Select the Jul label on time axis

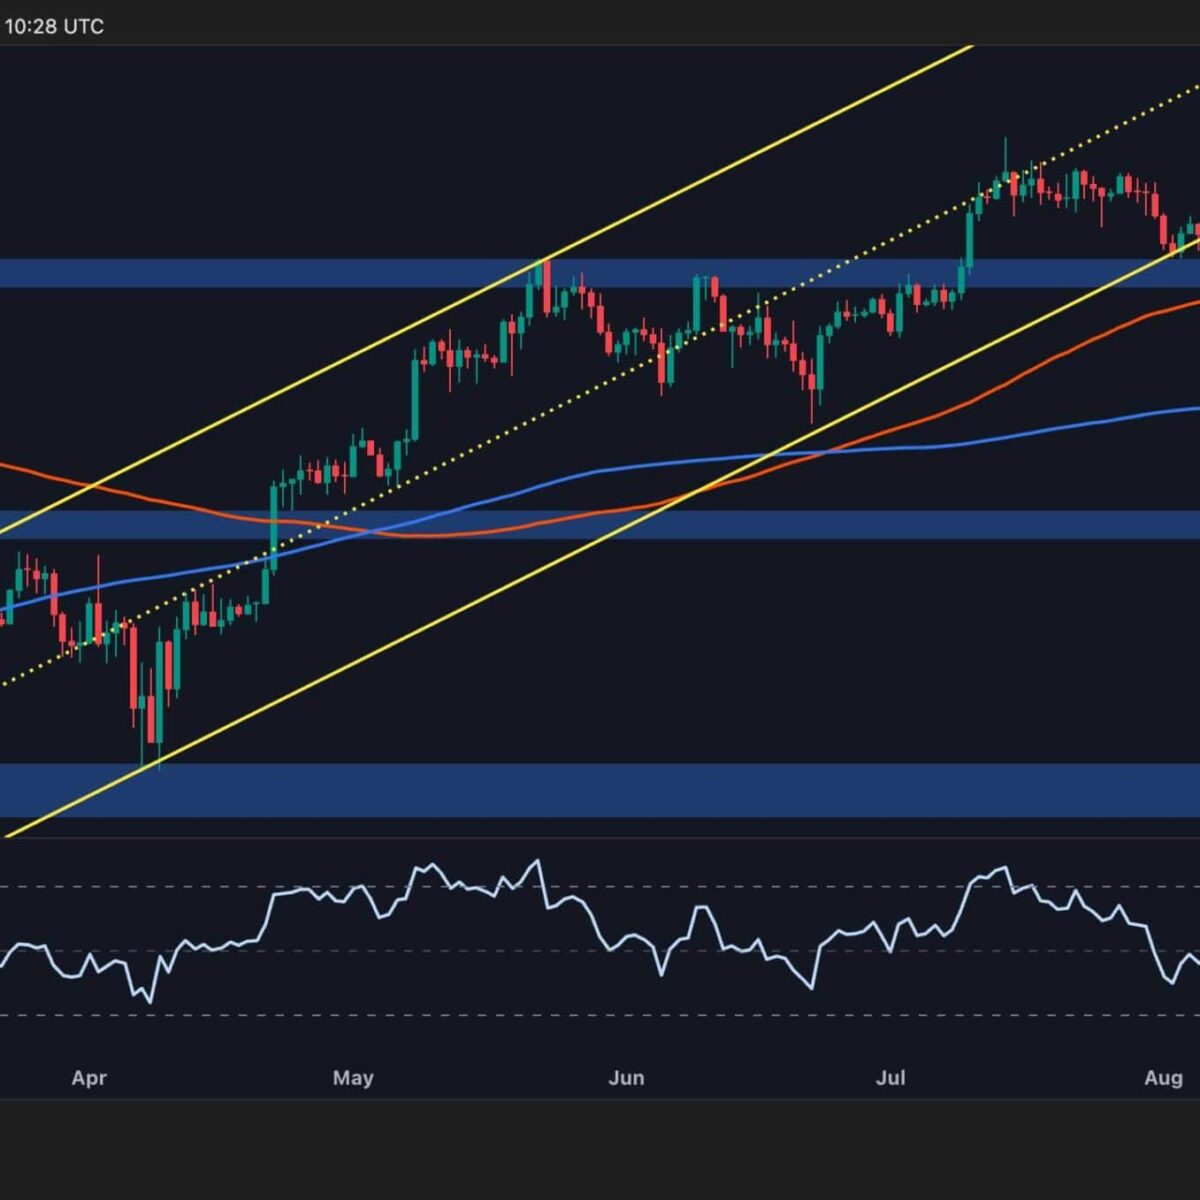click(891, 1078)
